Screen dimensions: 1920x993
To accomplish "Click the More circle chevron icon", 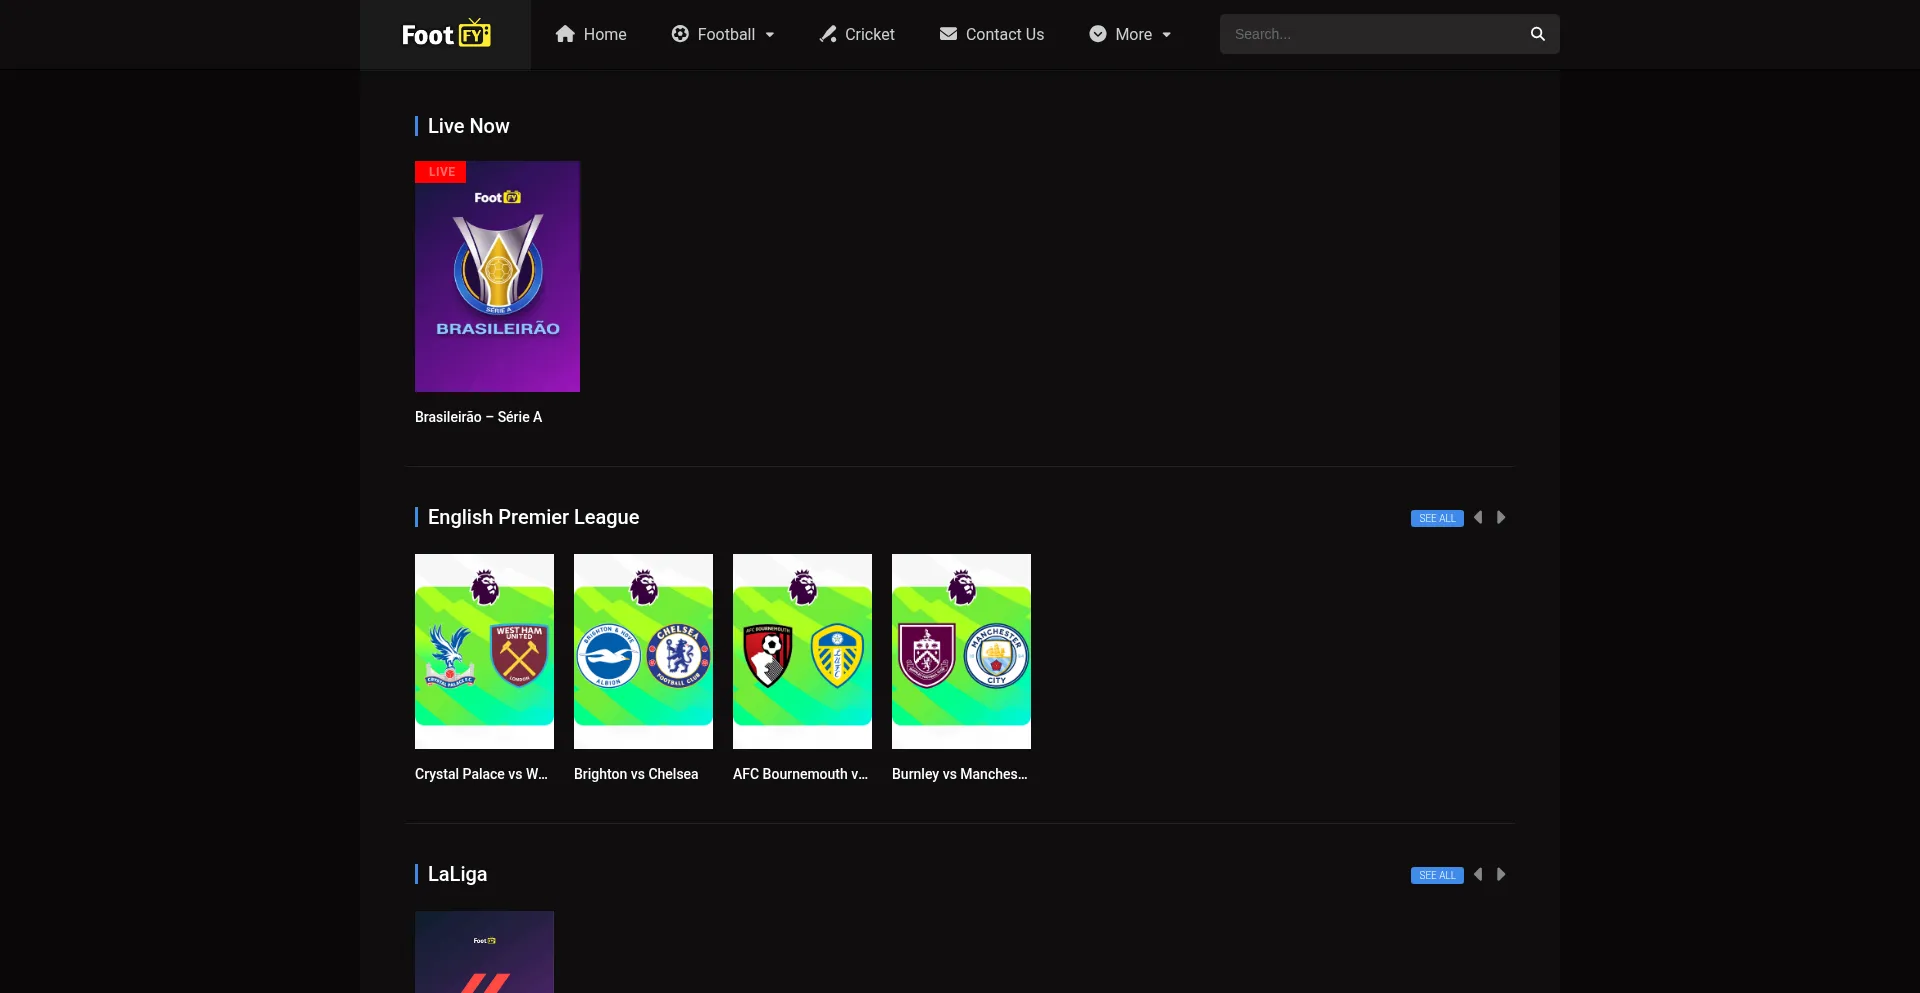I will pos(1098,34).
